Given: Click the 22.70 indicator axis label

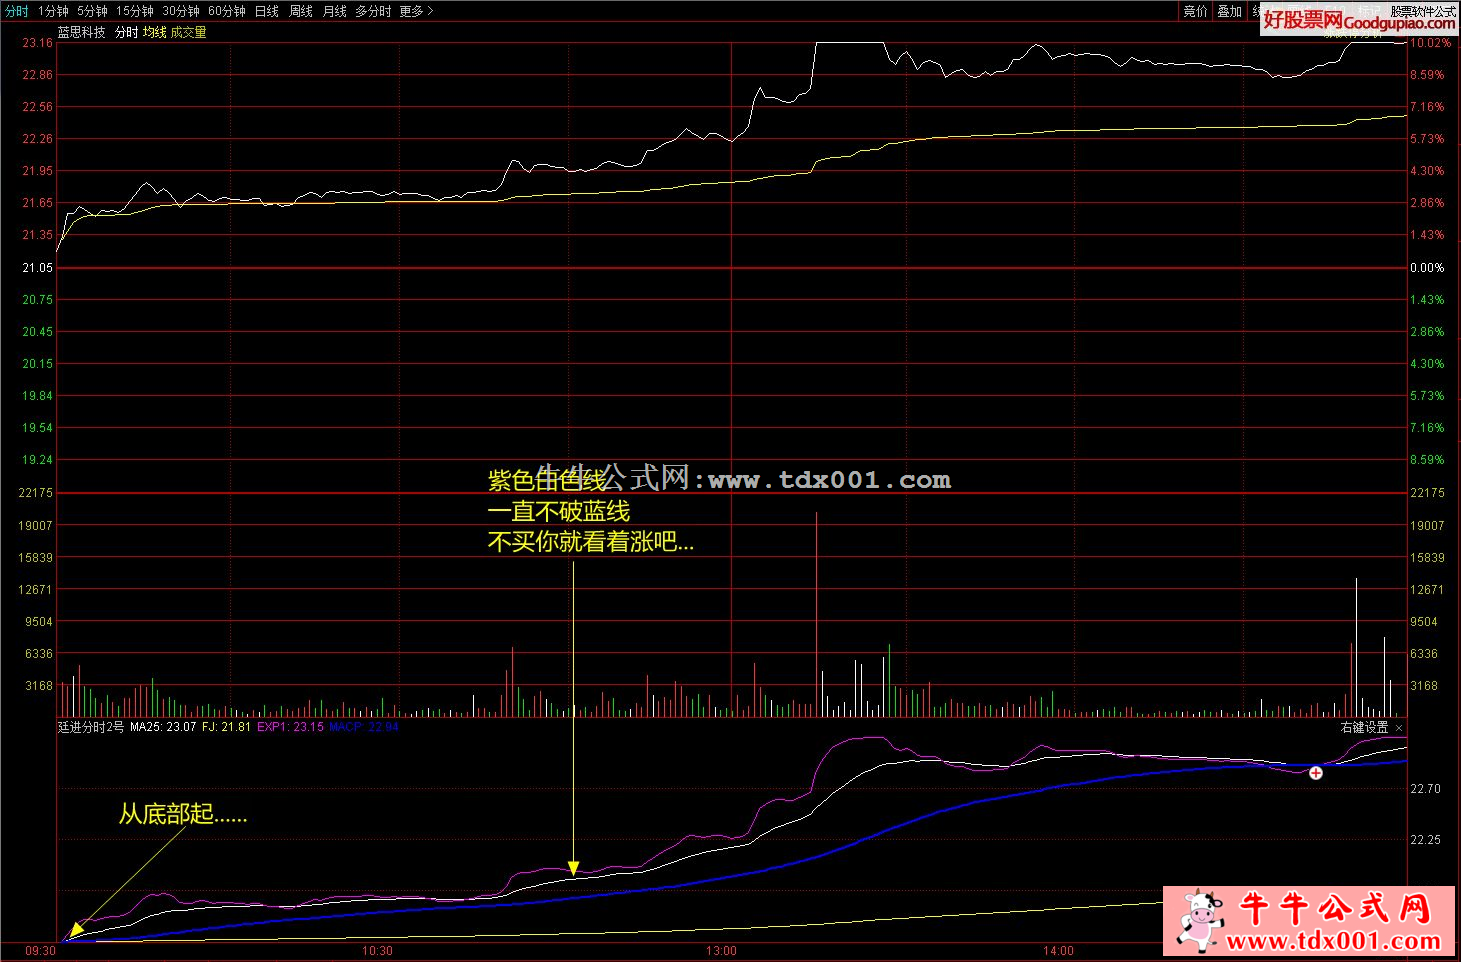Looking at the screenshot, I should tap(1425, 789).
